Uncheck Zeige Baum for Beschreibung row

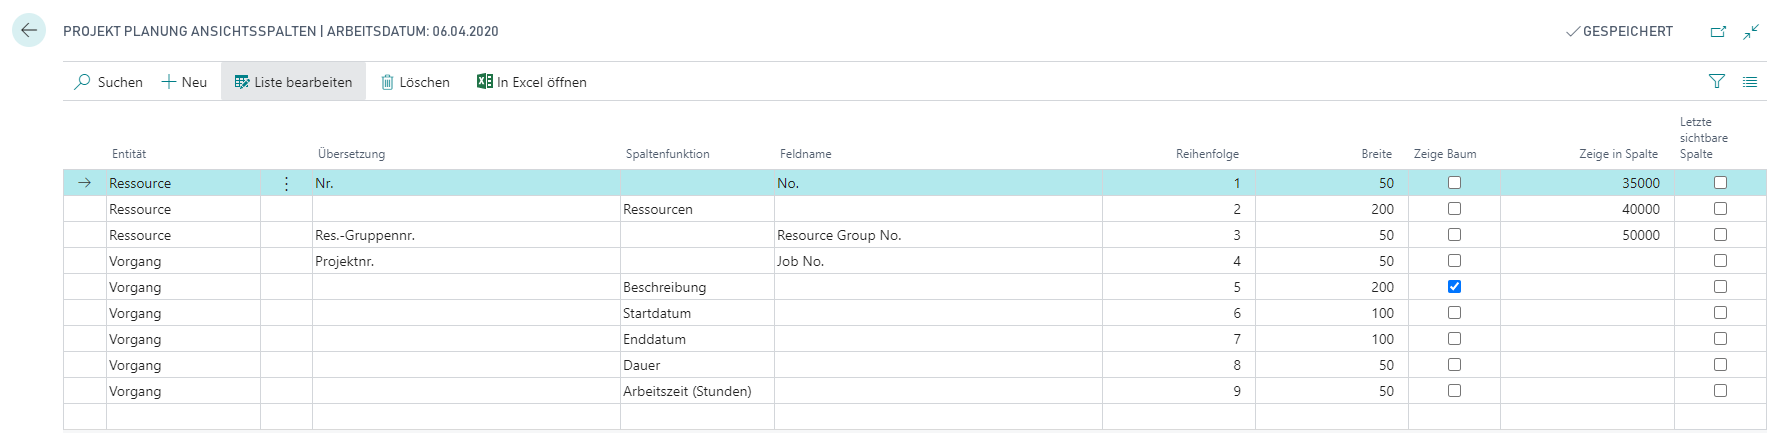[x=1454, y=287]
